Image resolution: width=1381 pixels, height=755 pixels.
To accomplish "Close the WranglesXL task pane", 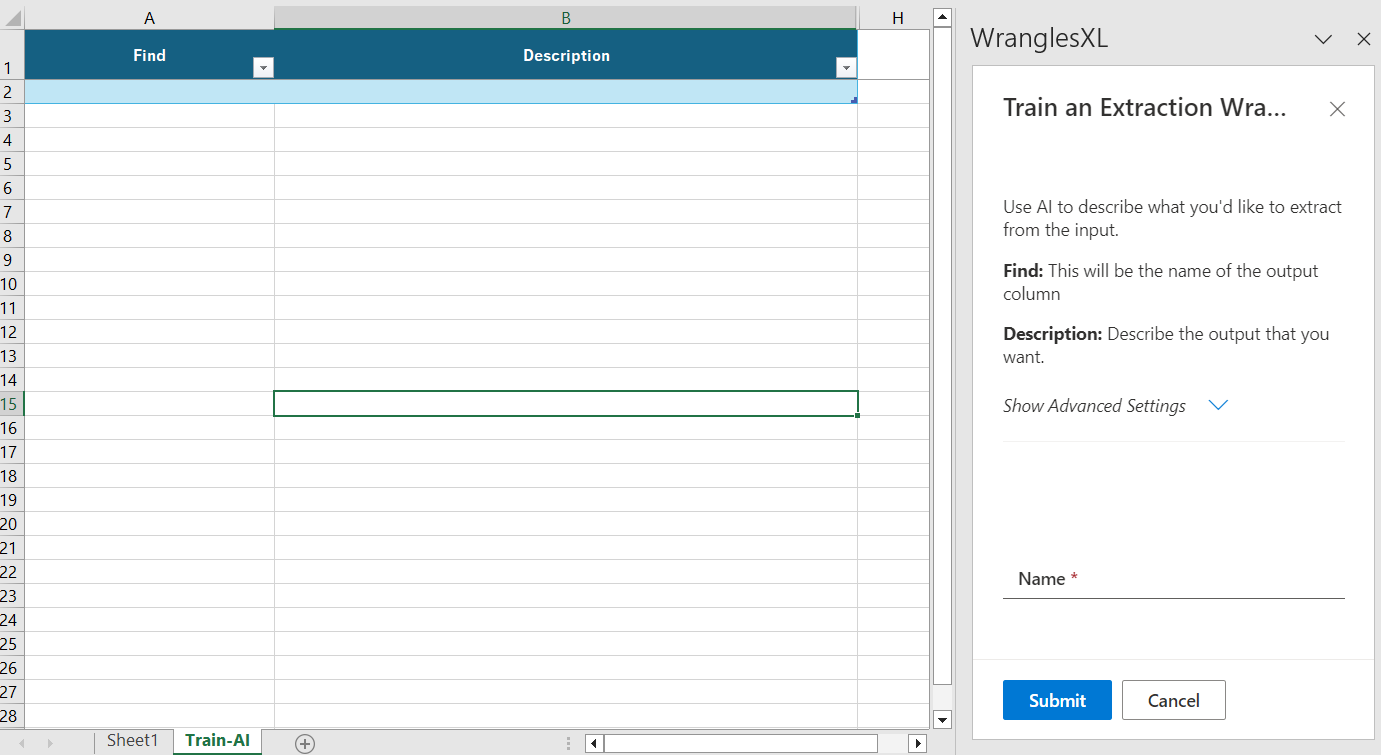I will click(1363, 39).
